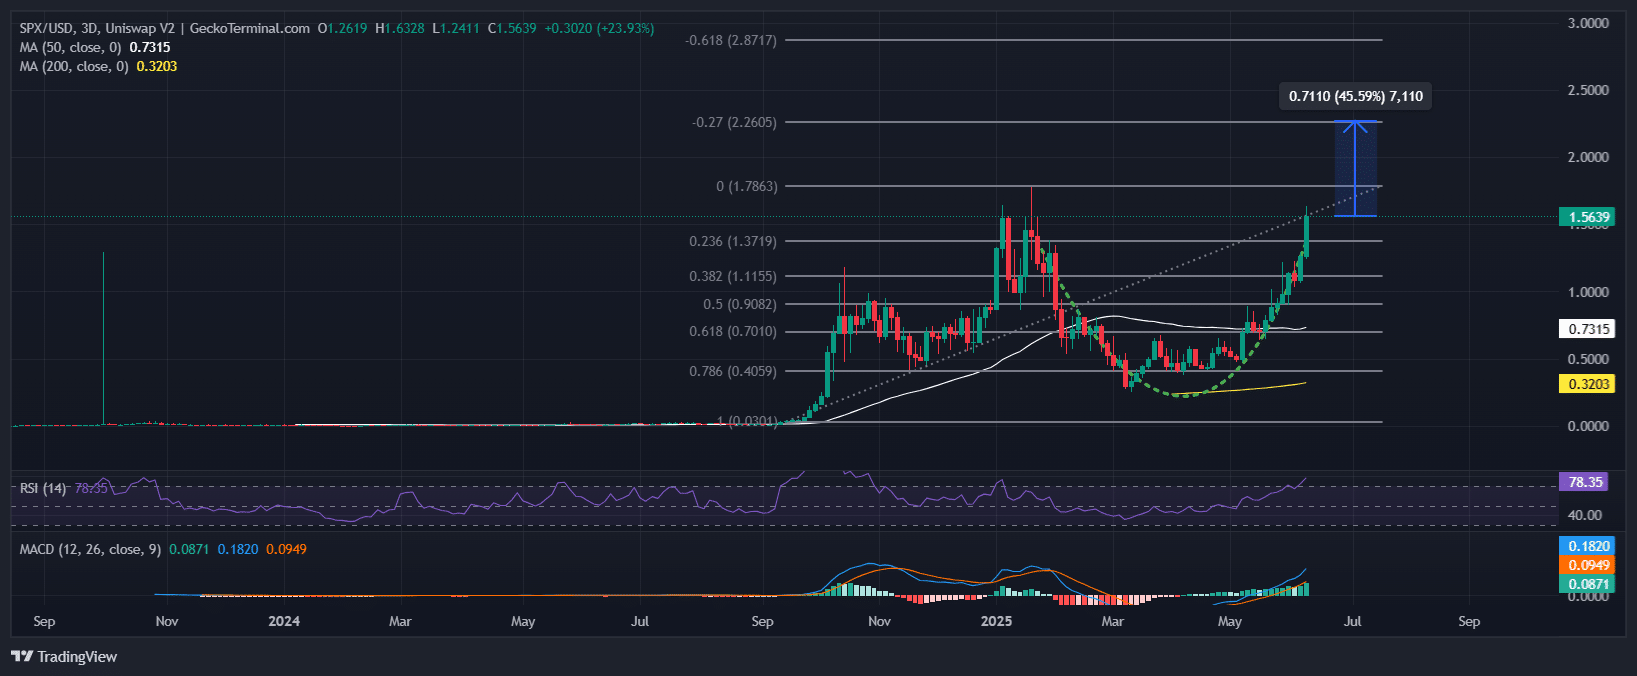Select the 0.786 (0.4059) Fibonacci label
1637x676 pixels.
pos(732,371)
